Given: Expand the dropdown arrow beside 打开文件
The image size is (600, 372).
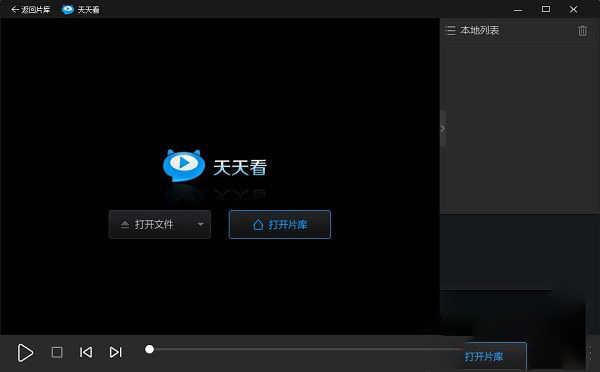Looking at the screenshot, I should pos(201,224).
